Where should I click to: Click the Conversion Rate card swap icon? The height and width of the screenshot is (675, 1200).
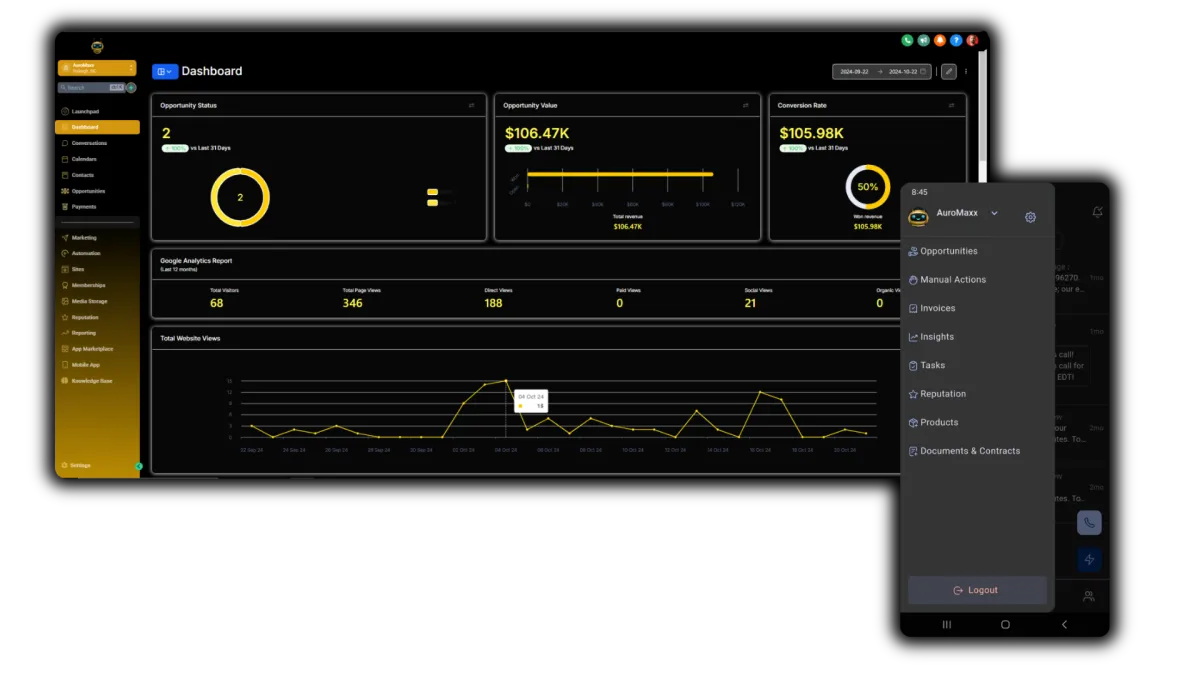[x=951, y=105]
